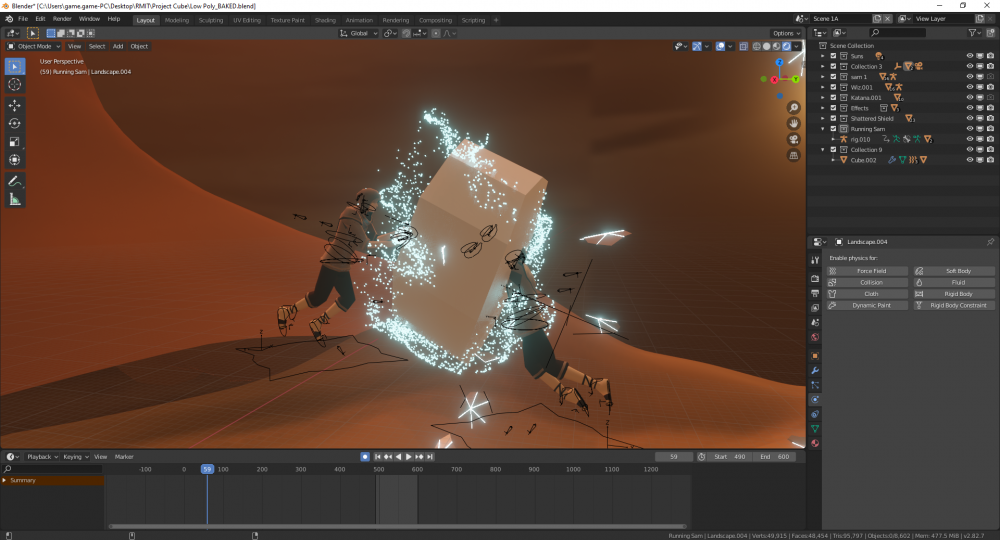Expand the Shattered Shield collection

[x=823, y=118]
